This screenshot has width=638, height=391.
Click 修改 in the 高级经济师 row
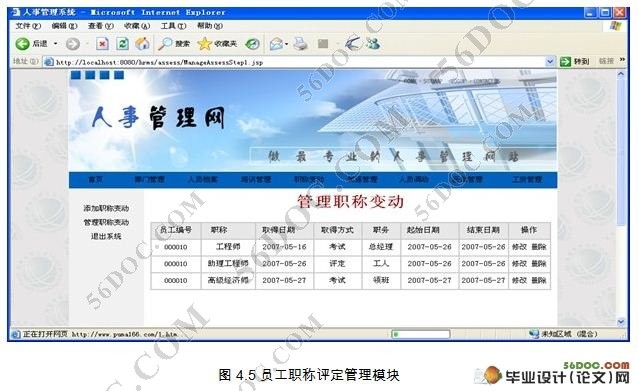tap(519, 280)
